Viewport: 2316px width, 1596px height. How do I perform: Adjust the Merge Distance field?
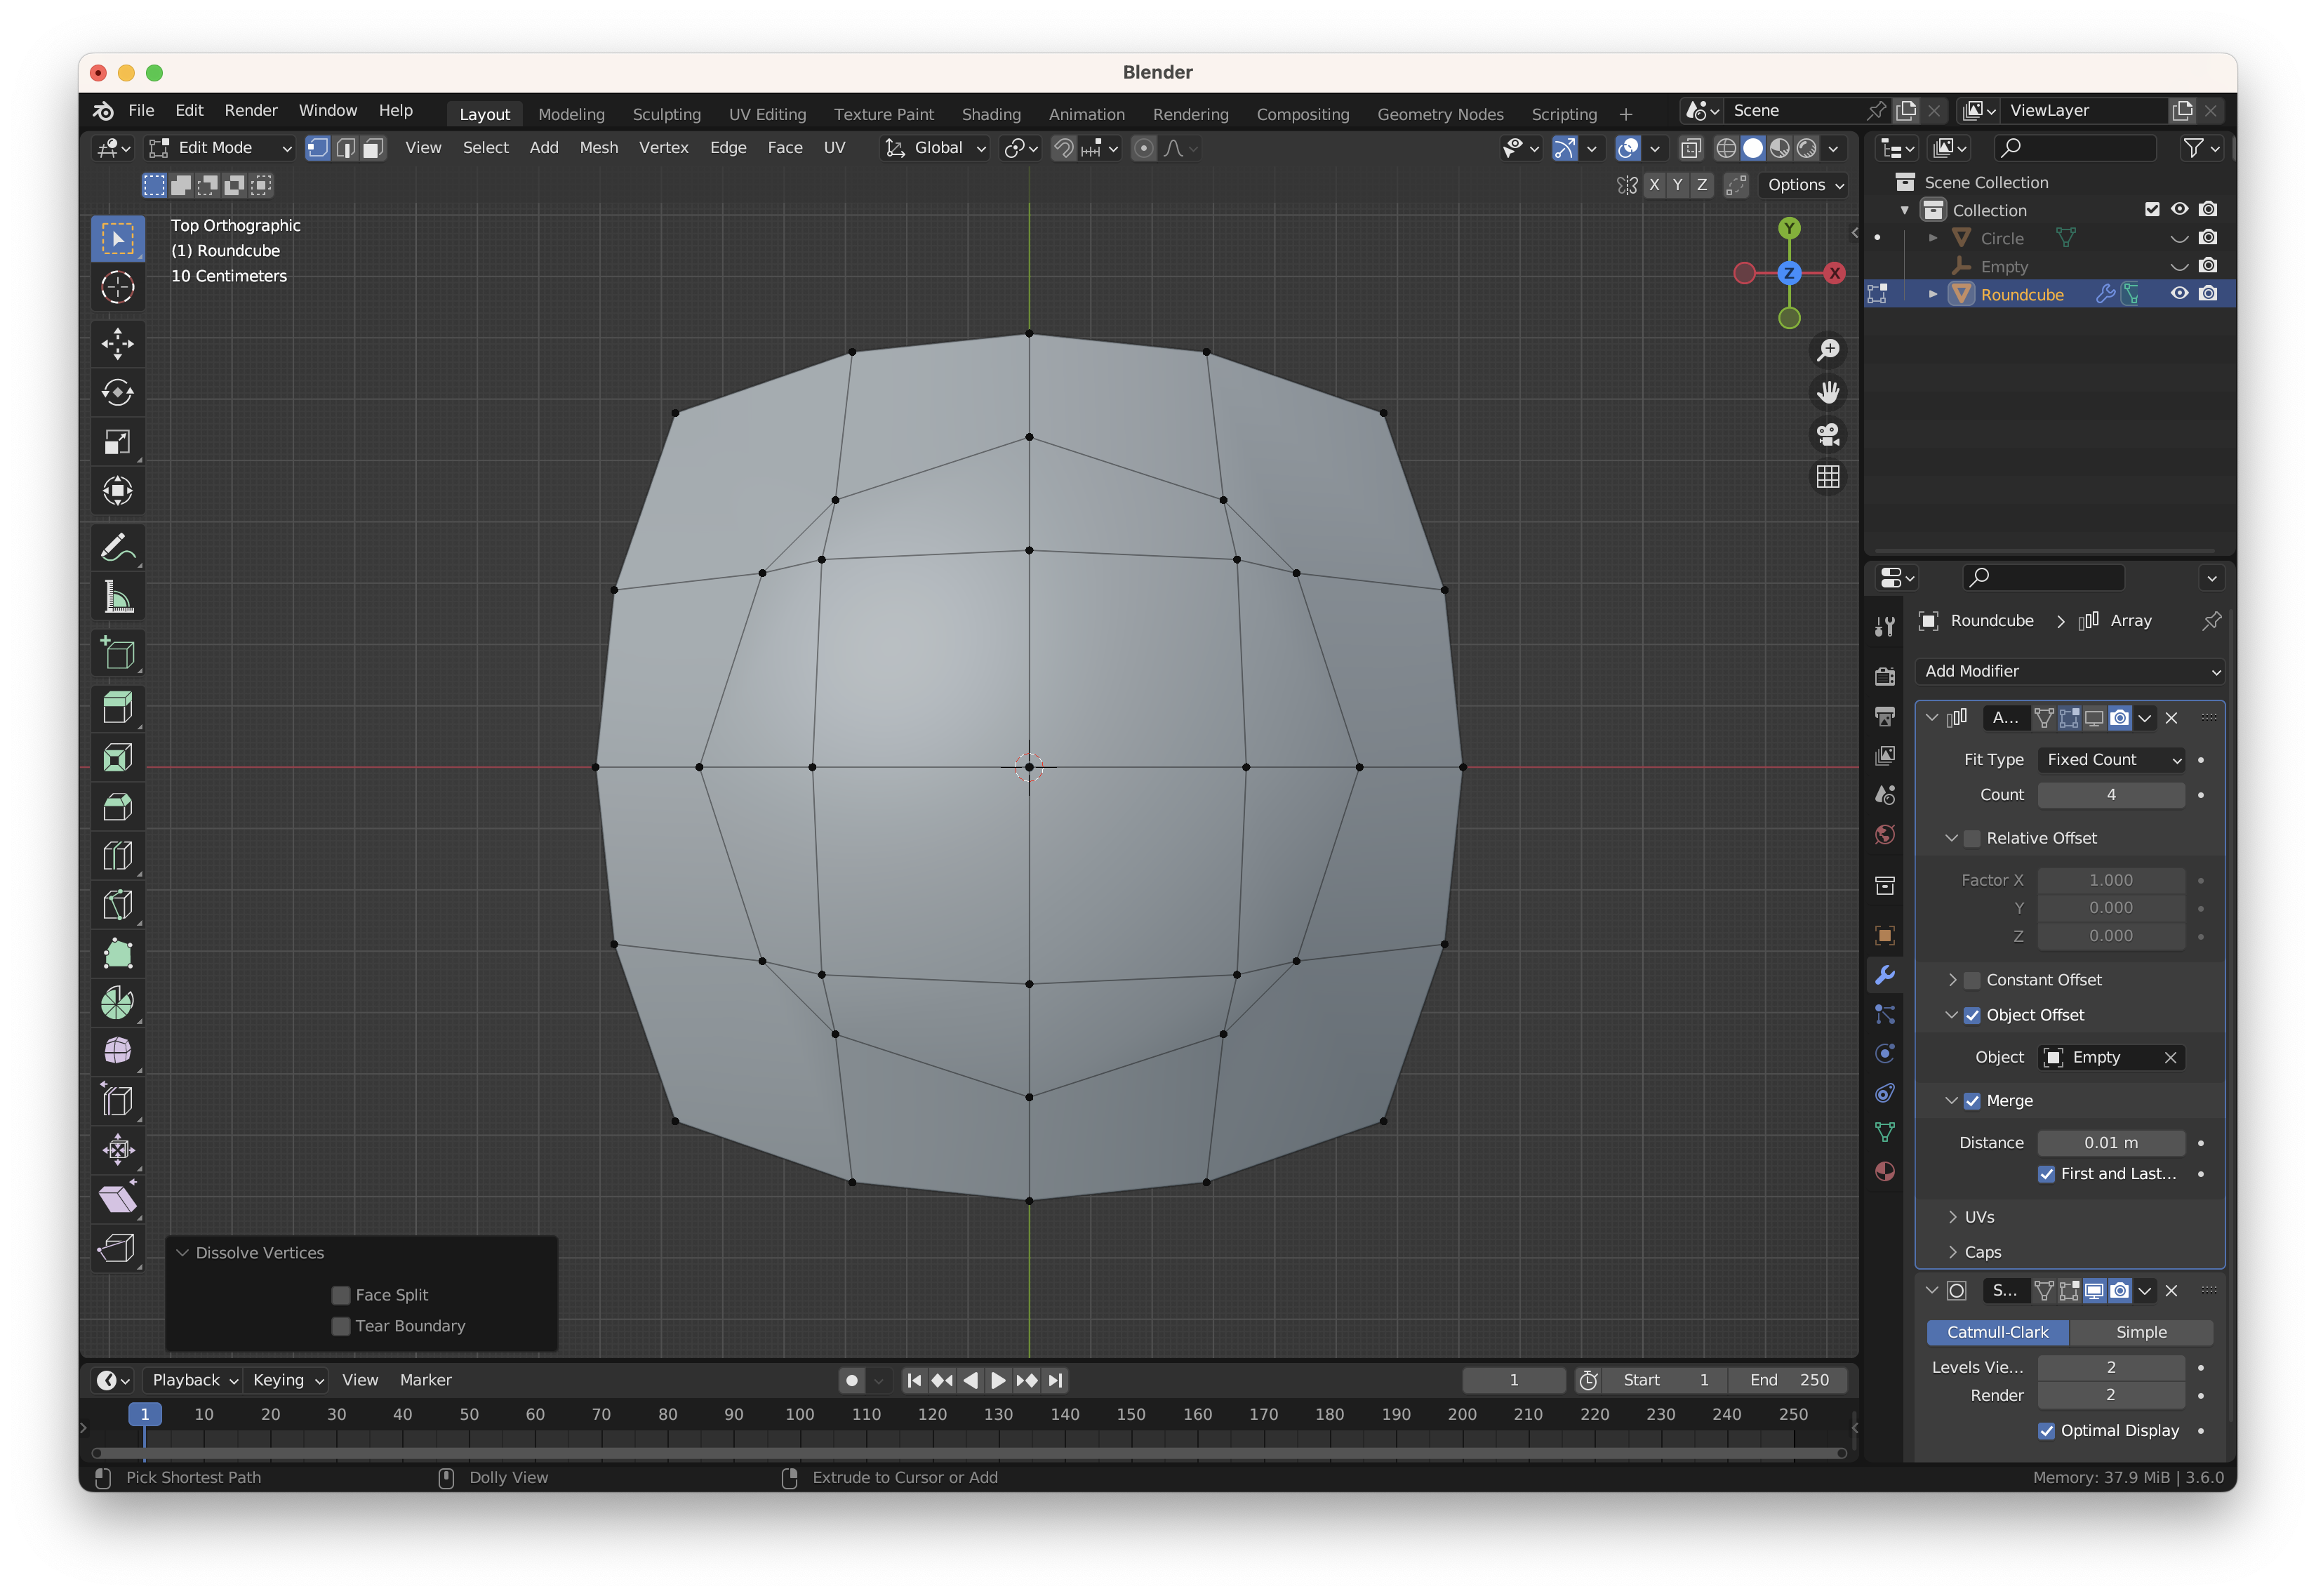pos(2111,1143)
